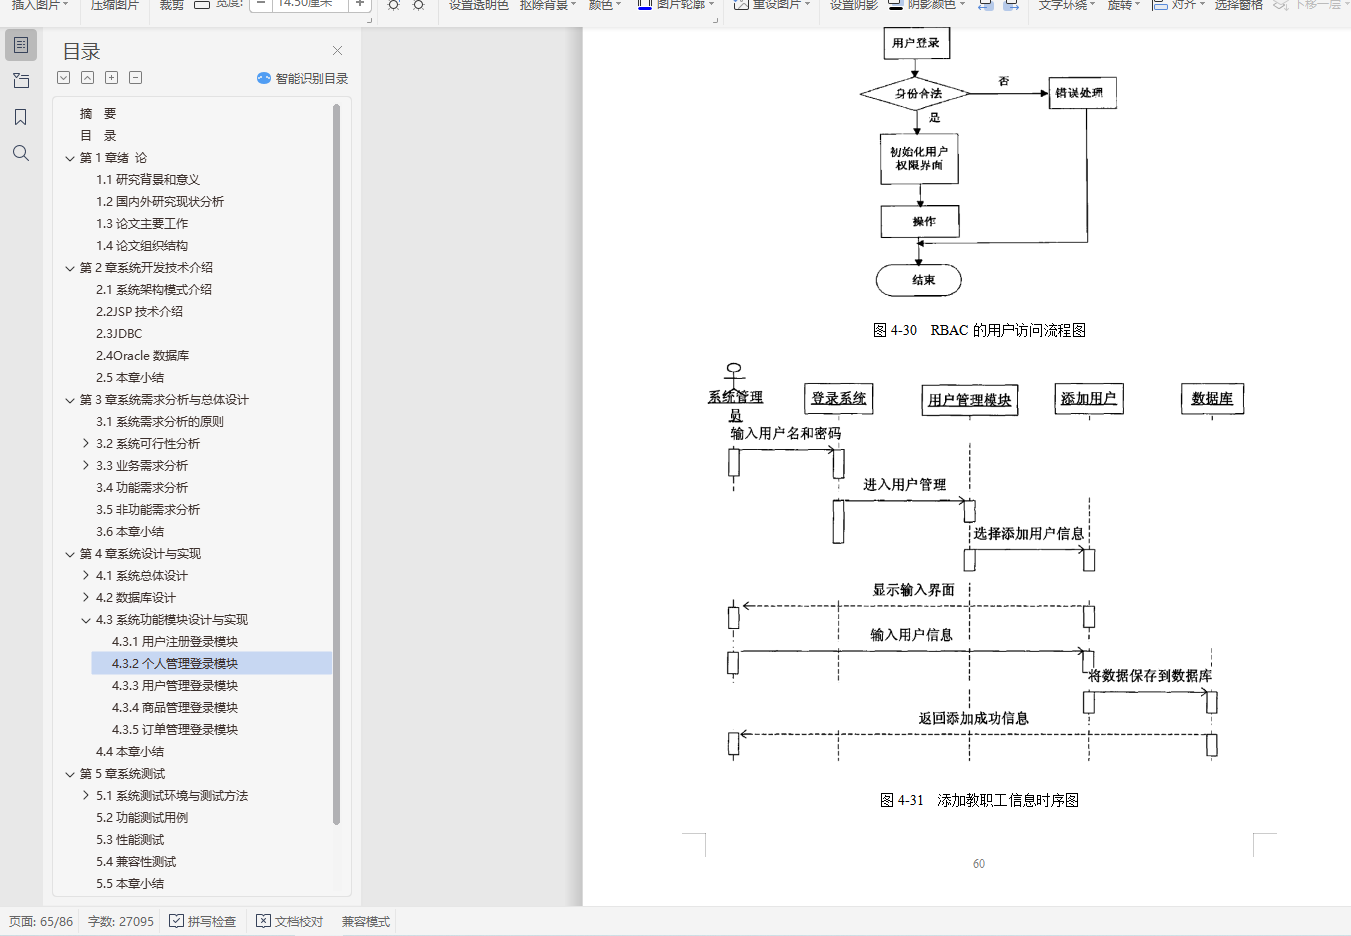
Task: Click 设置透明色 in the picture toolbar
Action: point(478,5)
